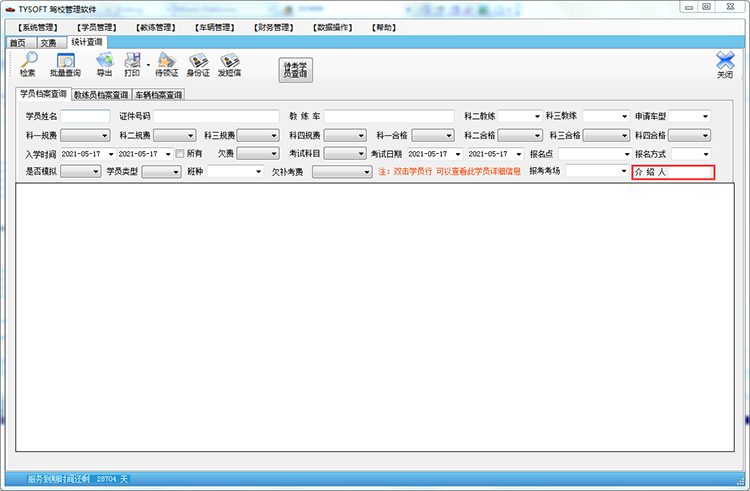Click the 身份证 ID card icon

click(x=199, y=64)
